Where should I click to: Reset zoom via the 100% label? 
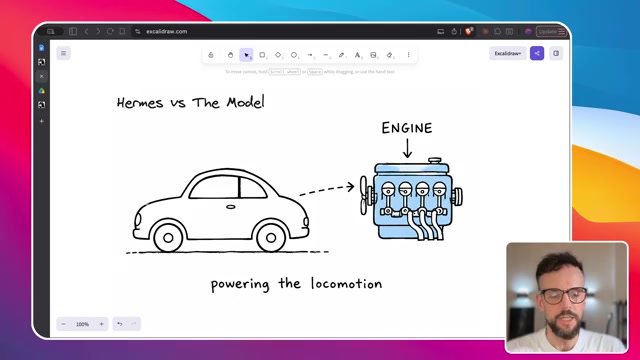point(82,324)
